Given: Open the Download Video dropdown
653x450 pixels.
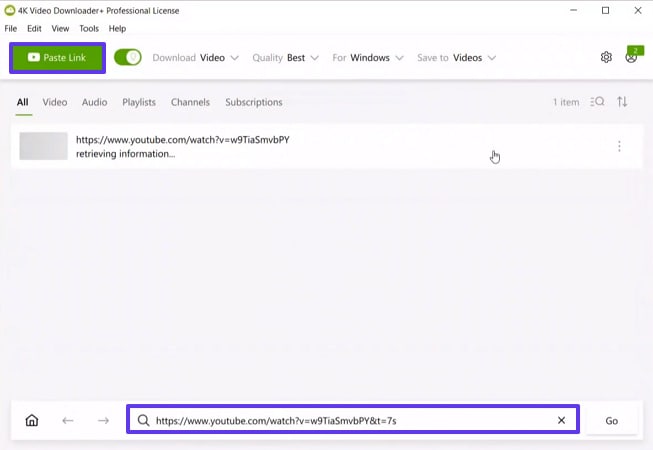Looking at the screenshot, I should tap(195, 58).
